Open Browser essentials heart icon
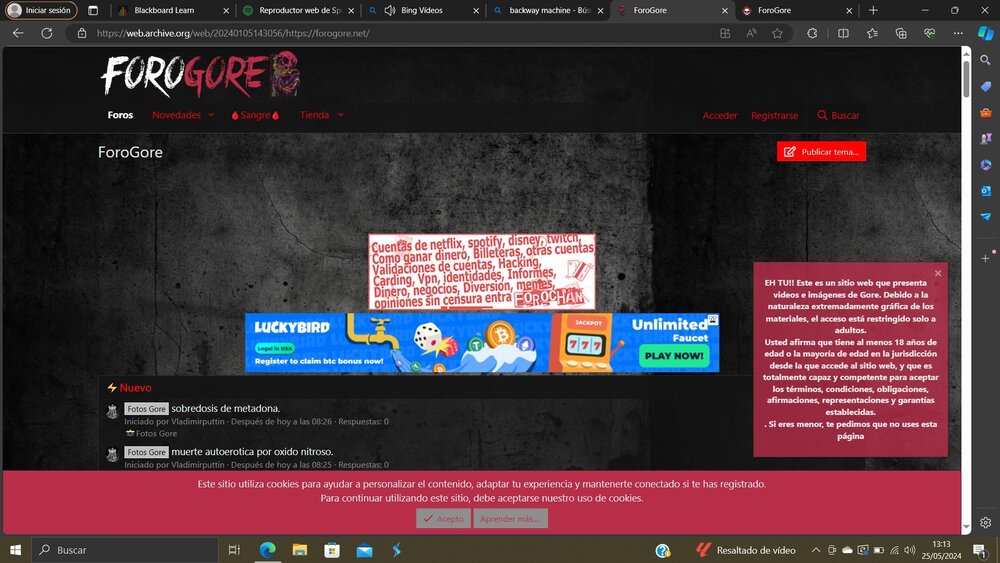Image resolution: width=1000 pixels, height=563 pixels. tap(929, 33)
